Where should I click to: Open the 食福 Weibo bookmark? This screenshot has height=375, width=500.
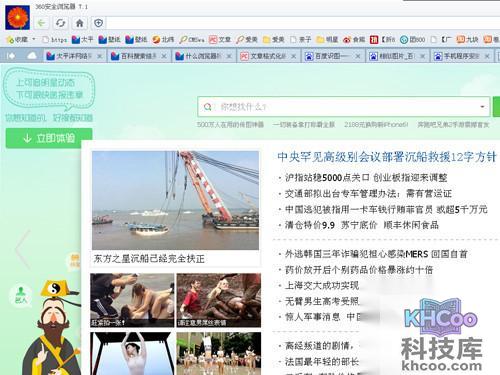(354, 40)
